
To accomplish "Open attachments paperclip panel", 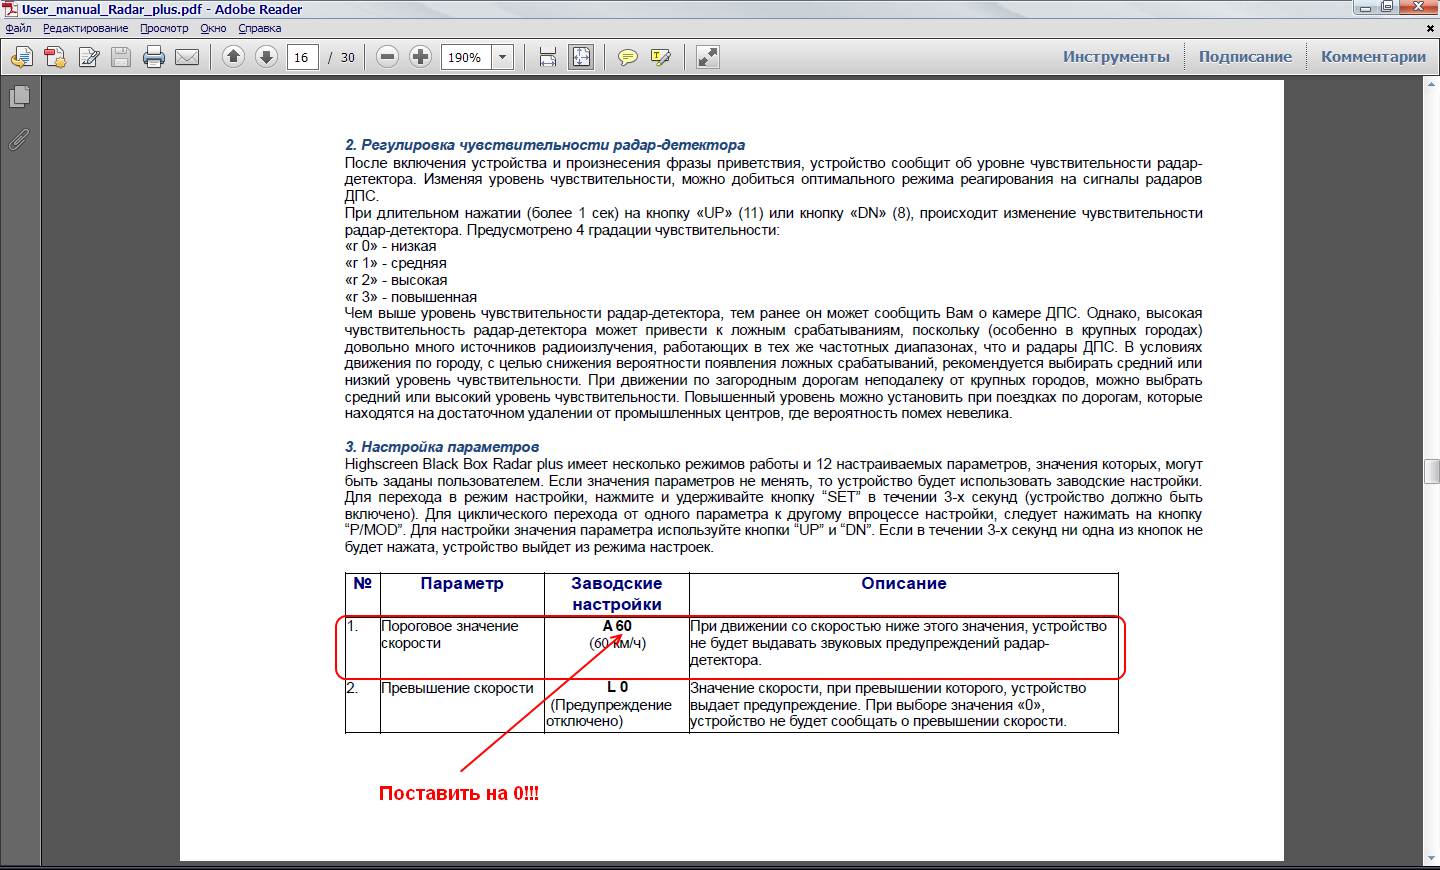I will click(19, 140).
